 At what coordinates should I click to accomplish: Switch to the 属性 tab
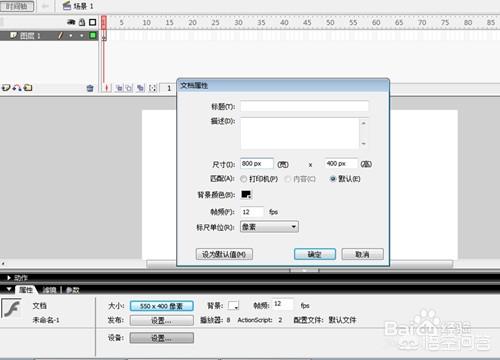click(x=26, y=290)
